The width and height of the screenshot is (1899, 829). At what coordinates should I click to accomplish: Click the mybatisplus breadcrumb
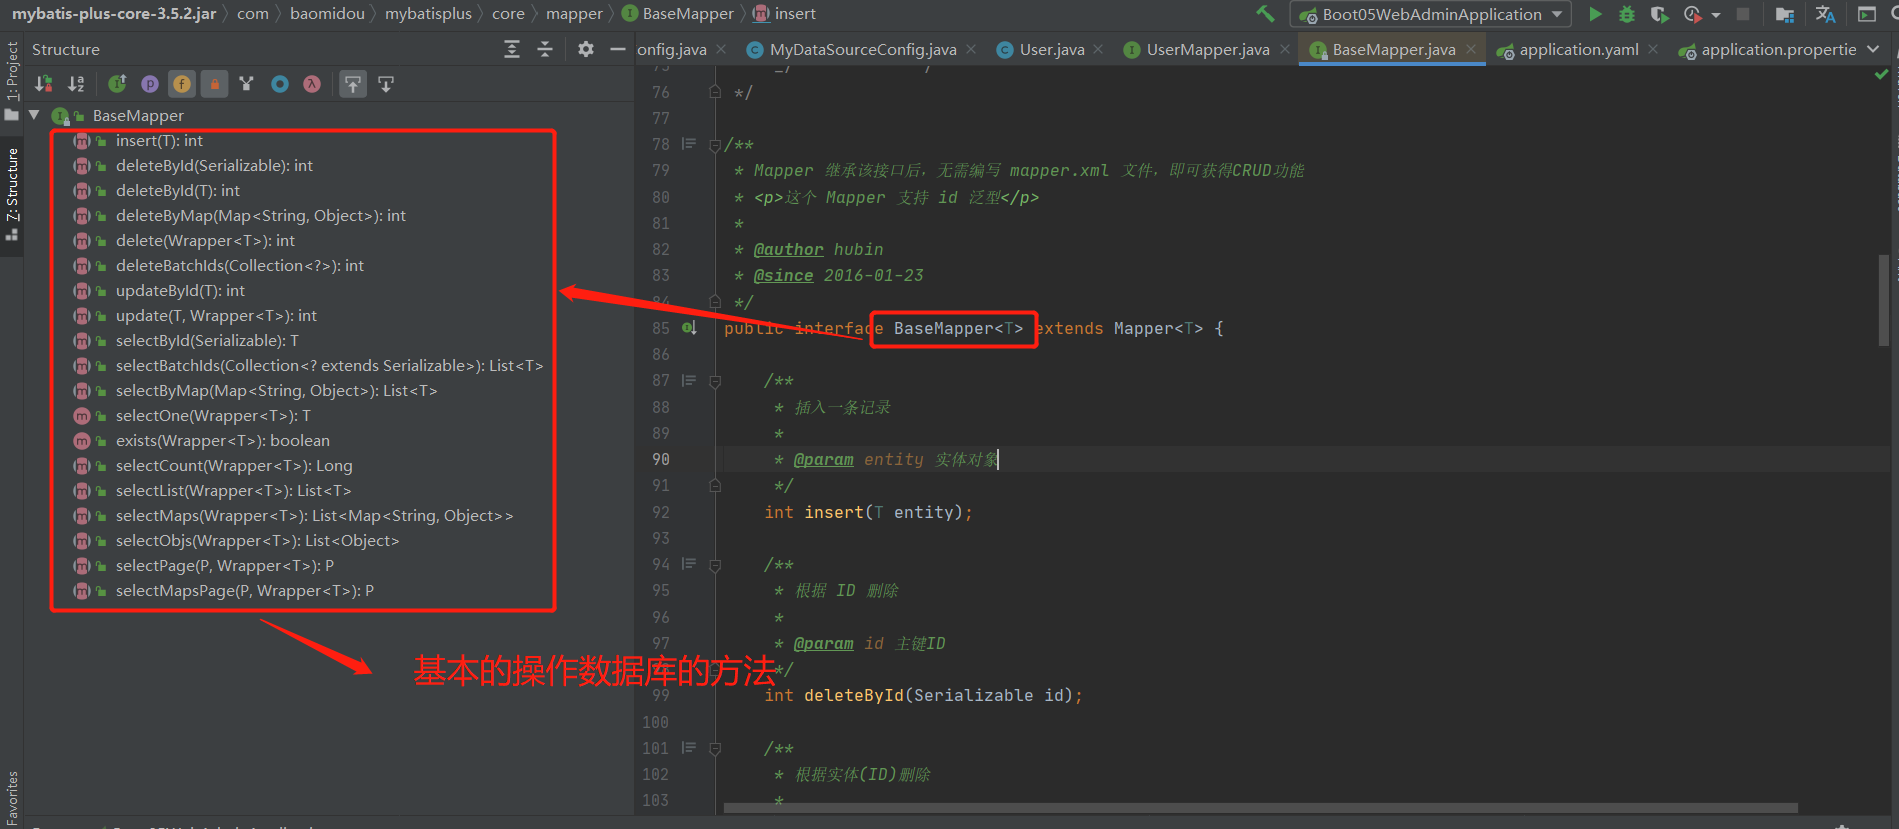tap(428, 14)
